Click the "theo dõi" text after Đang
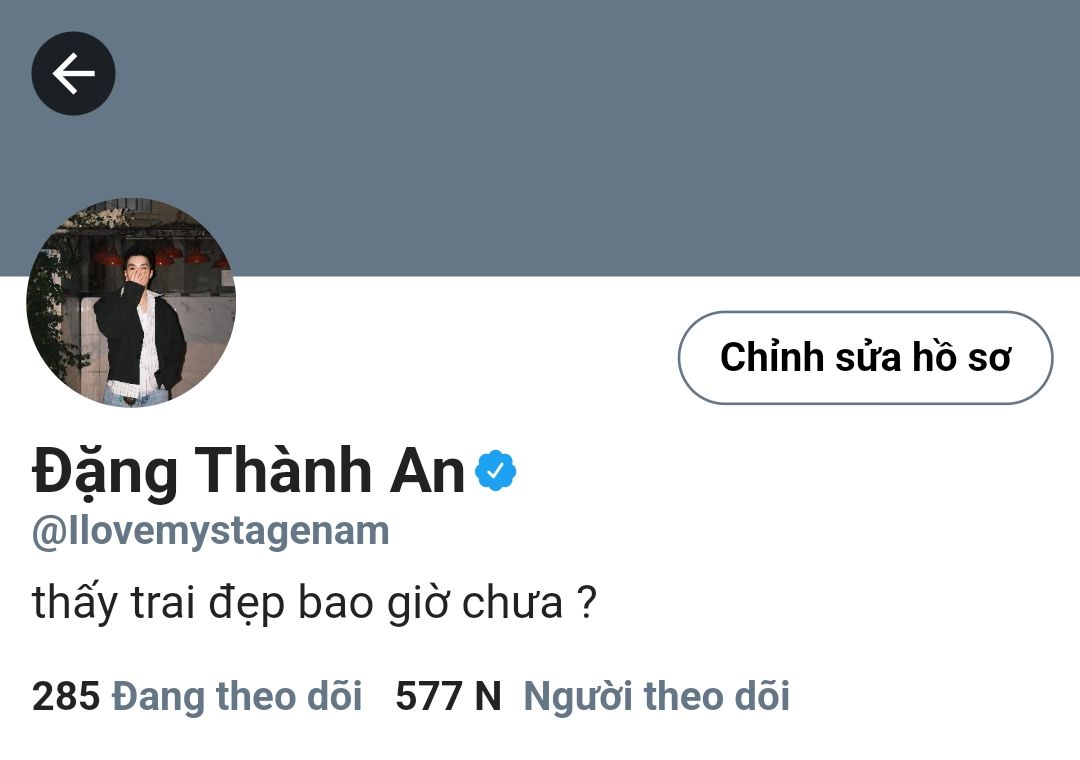This screenshot has height=760, width=1080. [x=289, y=695]
